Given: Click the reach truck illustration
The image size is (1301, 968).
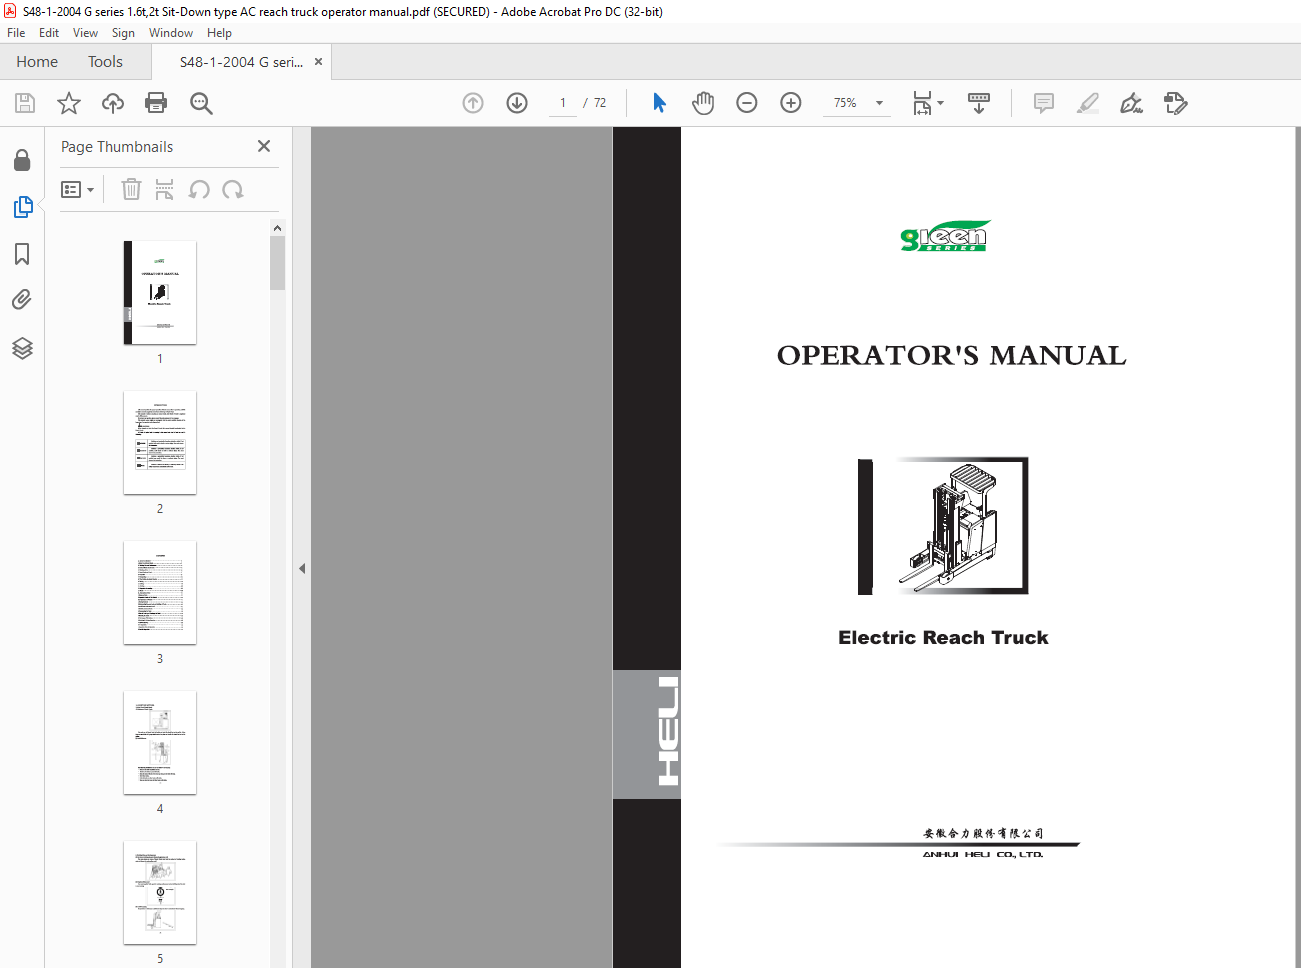Looking at the screenshot, I should pos(943,526).
